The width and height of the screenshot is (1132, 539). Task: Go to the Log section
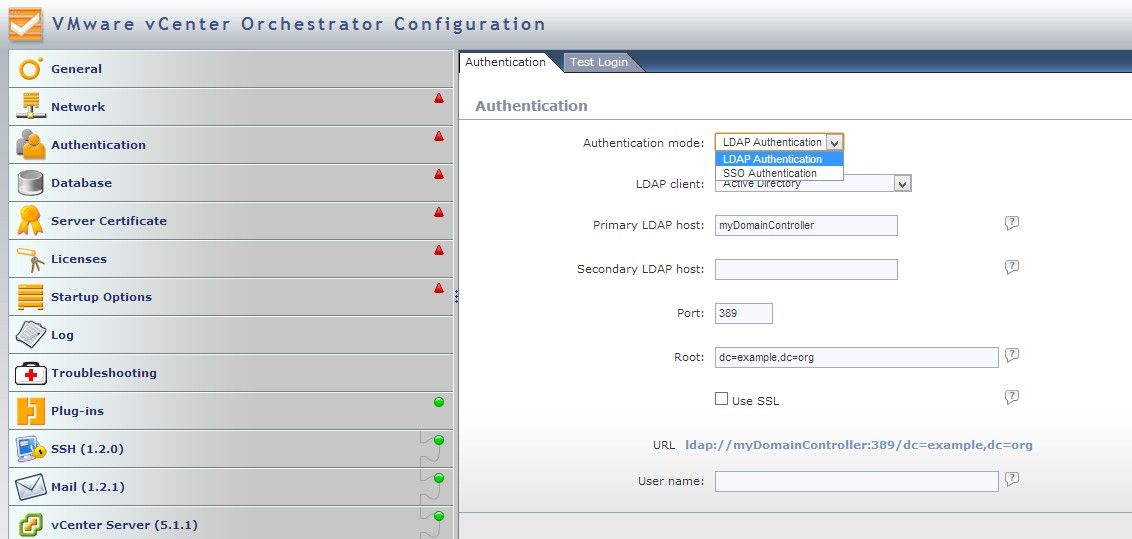tap(62, 335)
